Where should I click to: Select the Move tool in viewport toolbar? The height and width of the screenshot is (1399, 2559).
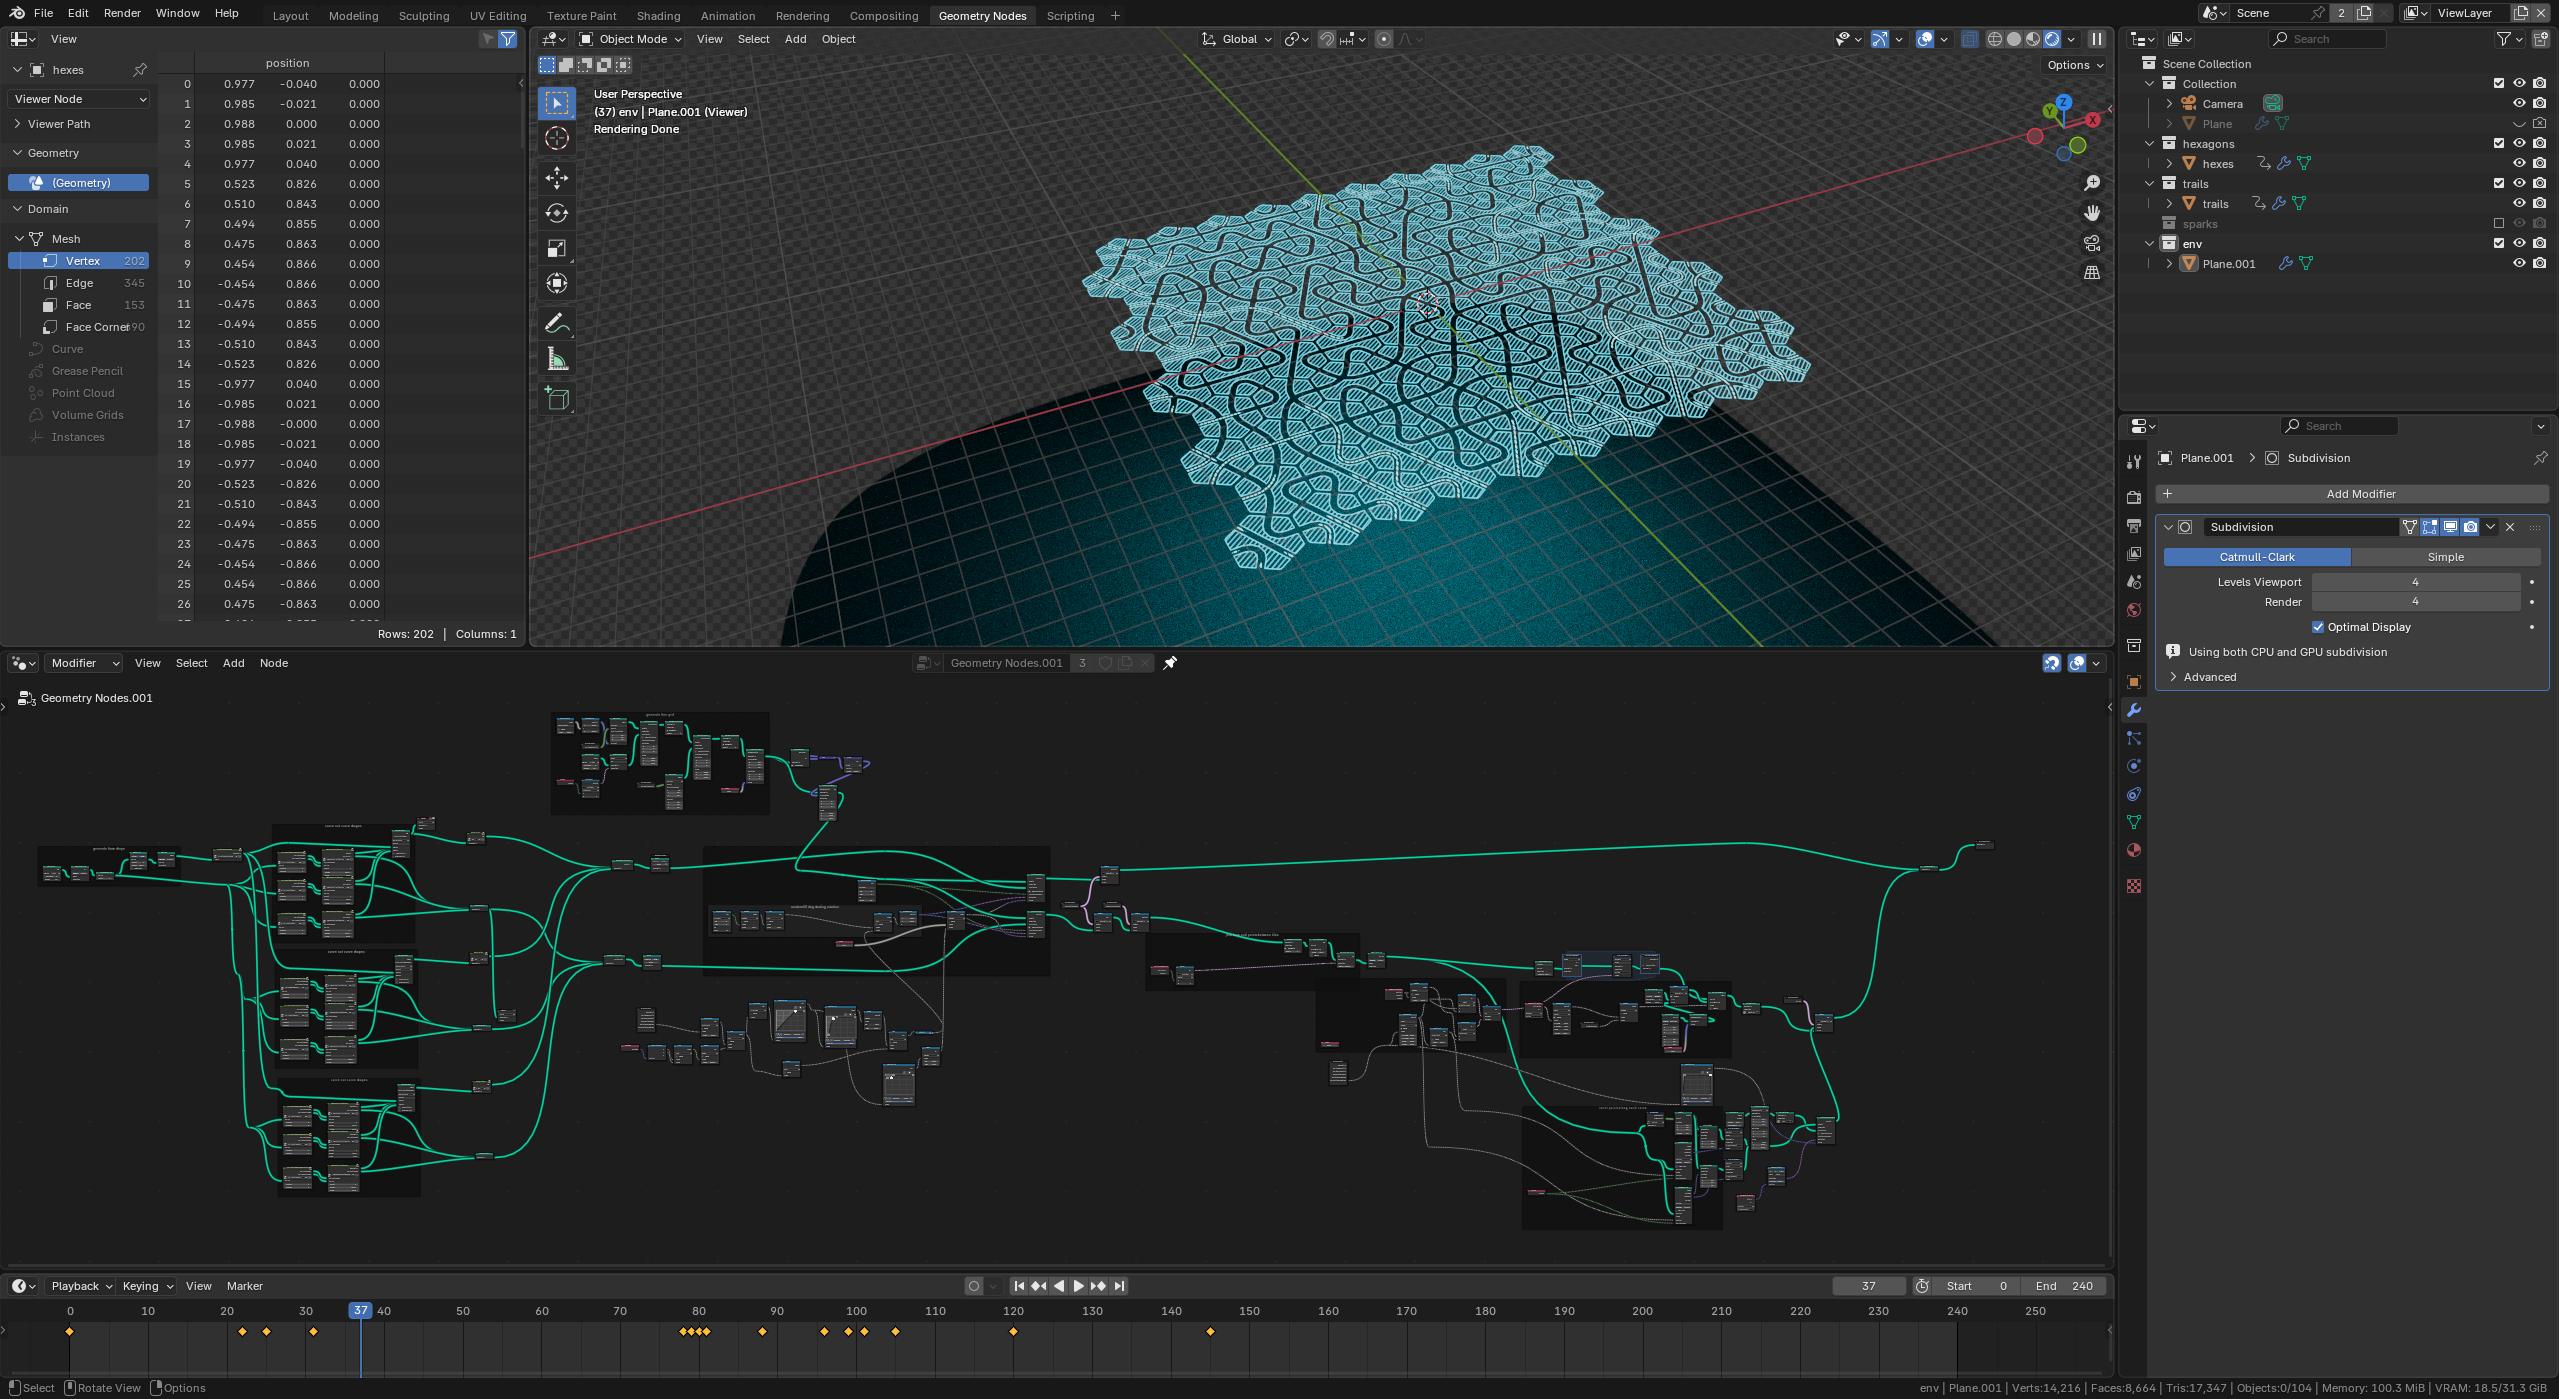point(557,178)
